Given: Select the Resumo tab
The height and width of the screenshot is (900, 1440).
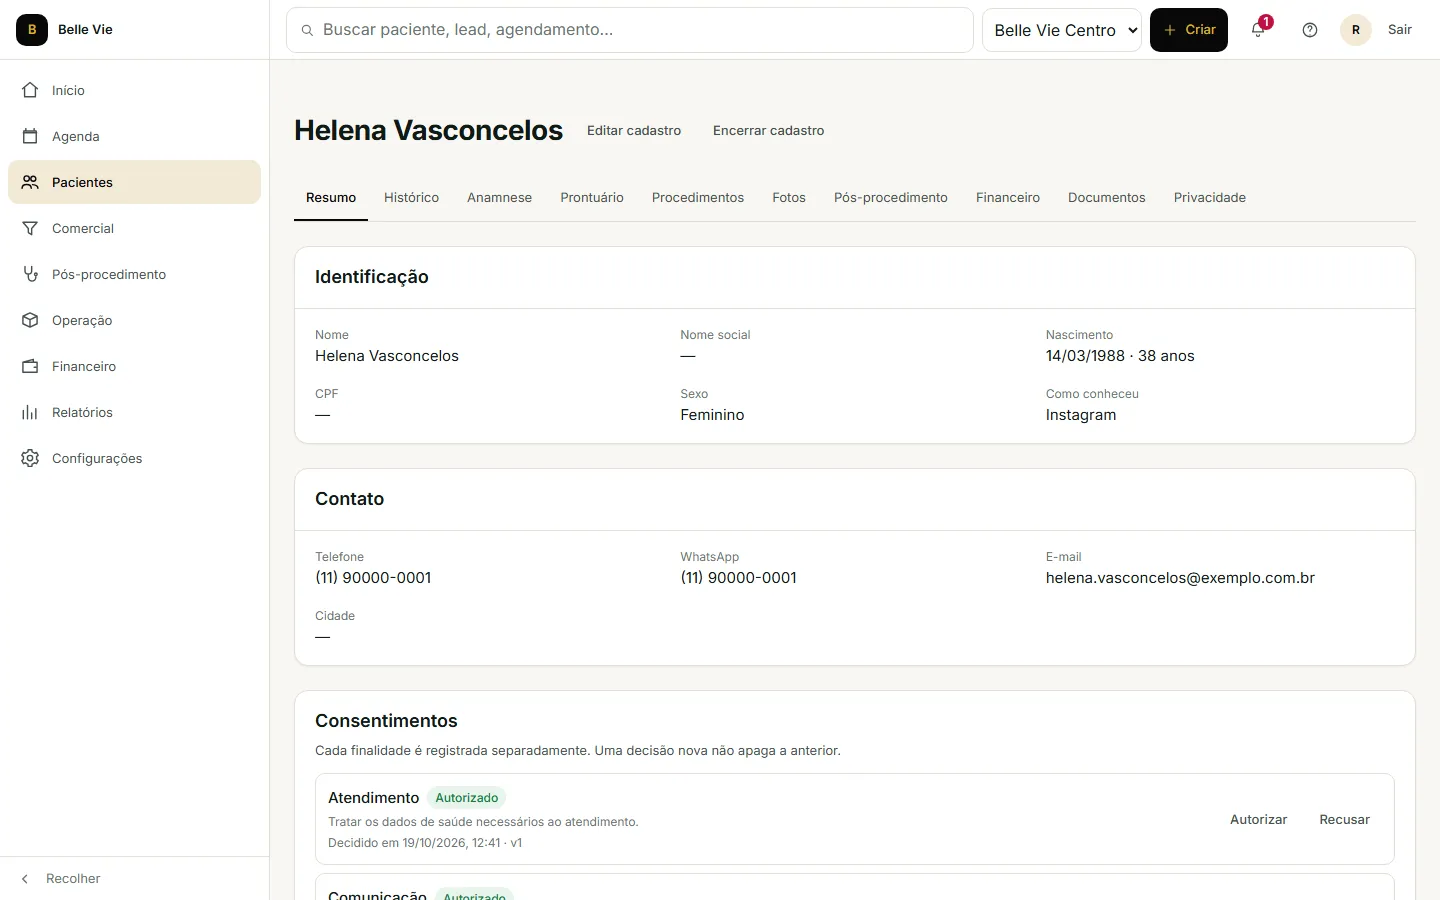Looking at the screenshot, I should pos(331,197).
